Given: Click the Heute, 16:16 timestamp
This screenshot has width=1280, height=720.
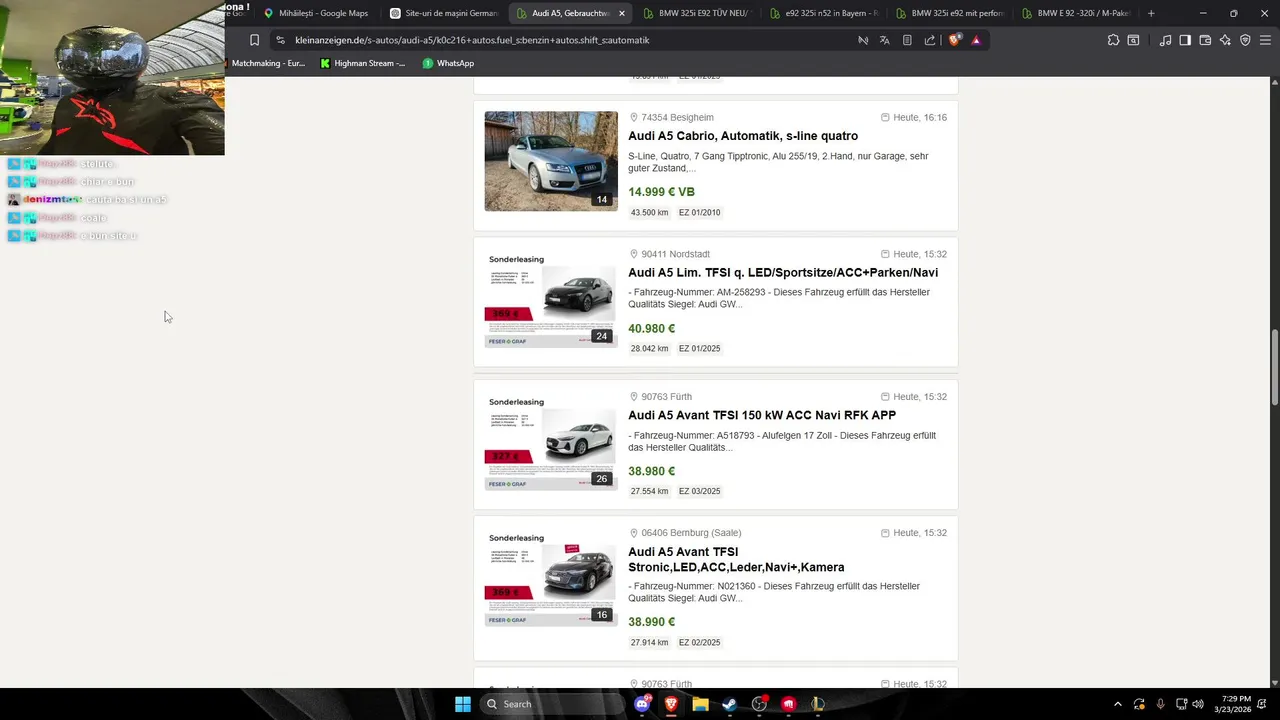Looking at the screenshot, I should pos(920,117).
